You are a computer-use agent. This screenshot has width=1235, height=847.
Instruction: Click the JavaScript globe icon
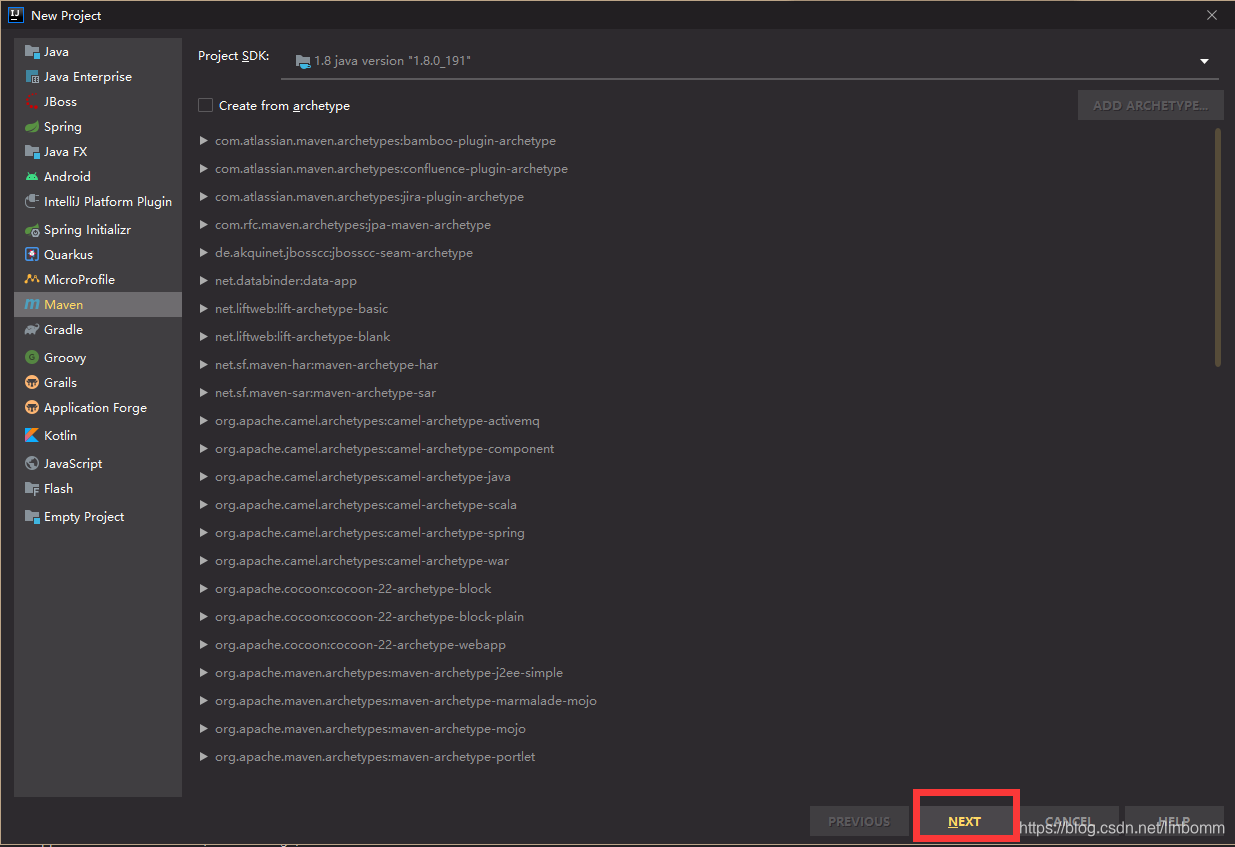32,463
